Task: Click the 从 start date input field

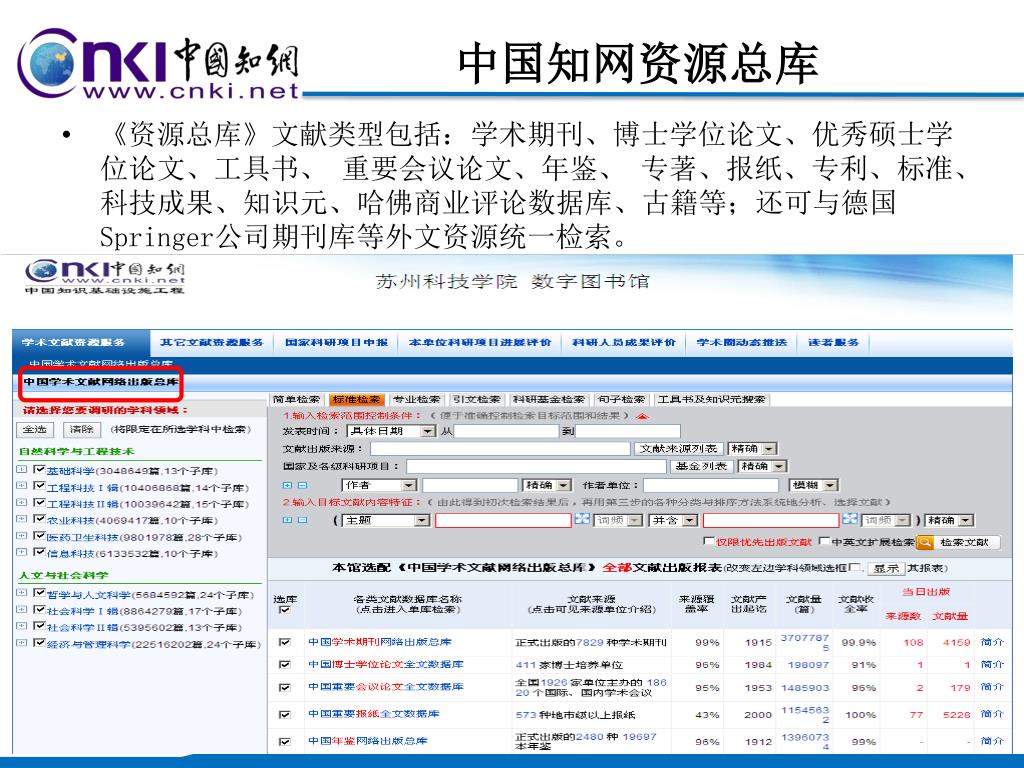Action: pos(506,431)
